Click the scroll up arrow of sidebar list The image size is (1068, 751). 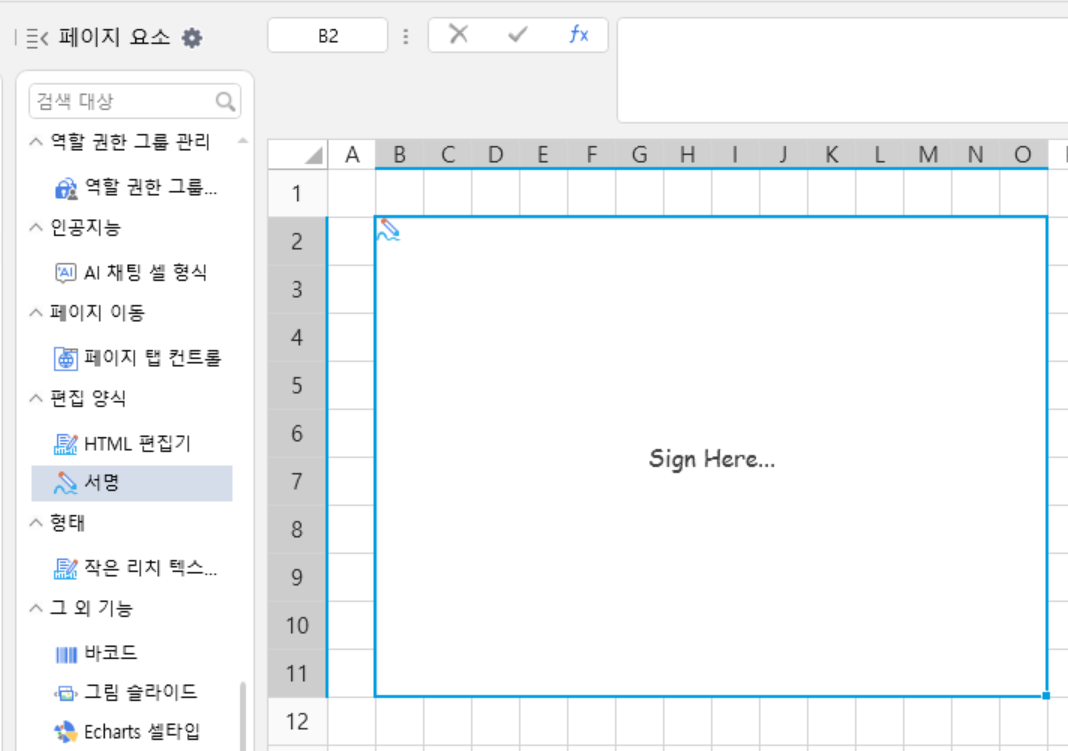click(243, 142)
